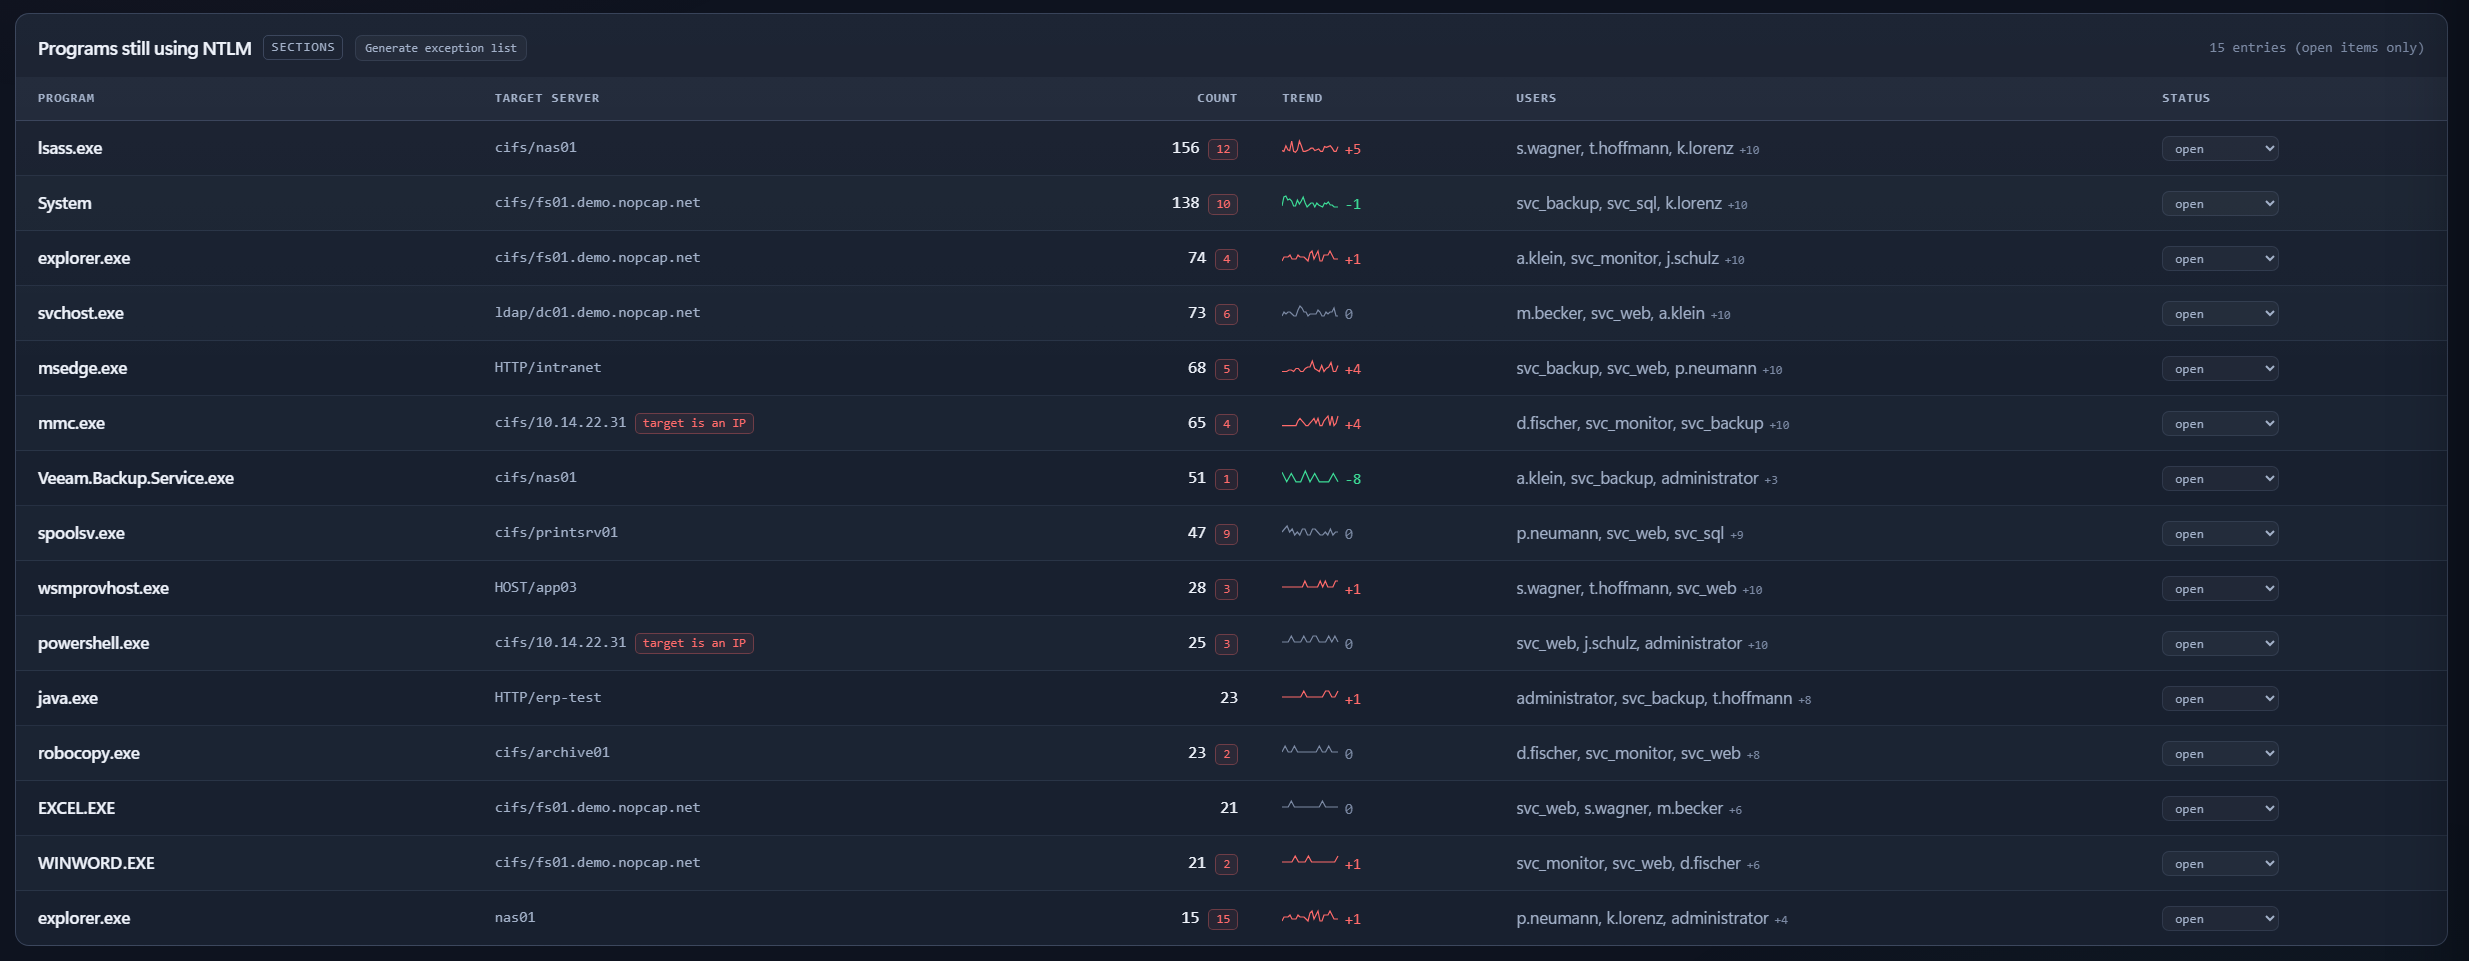2469x961 pixels.
Task: Open status dropdown for powershell.exe
Action: click(2220, 644)
